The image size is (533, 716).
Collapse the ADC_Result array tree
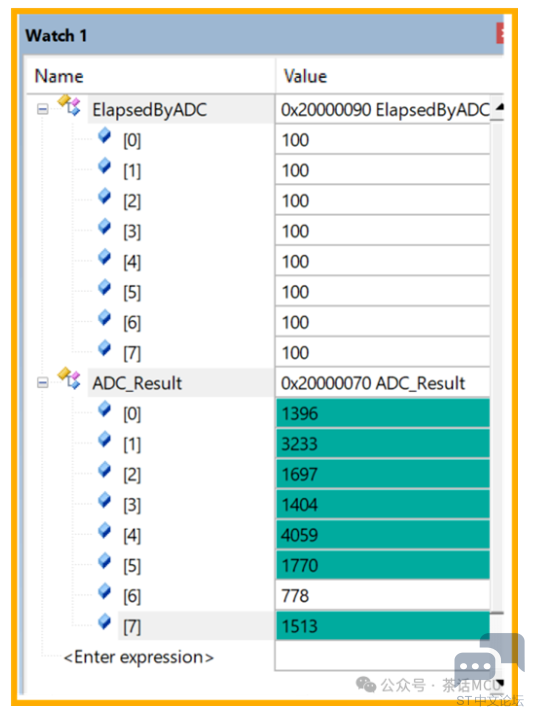point(42,383)
